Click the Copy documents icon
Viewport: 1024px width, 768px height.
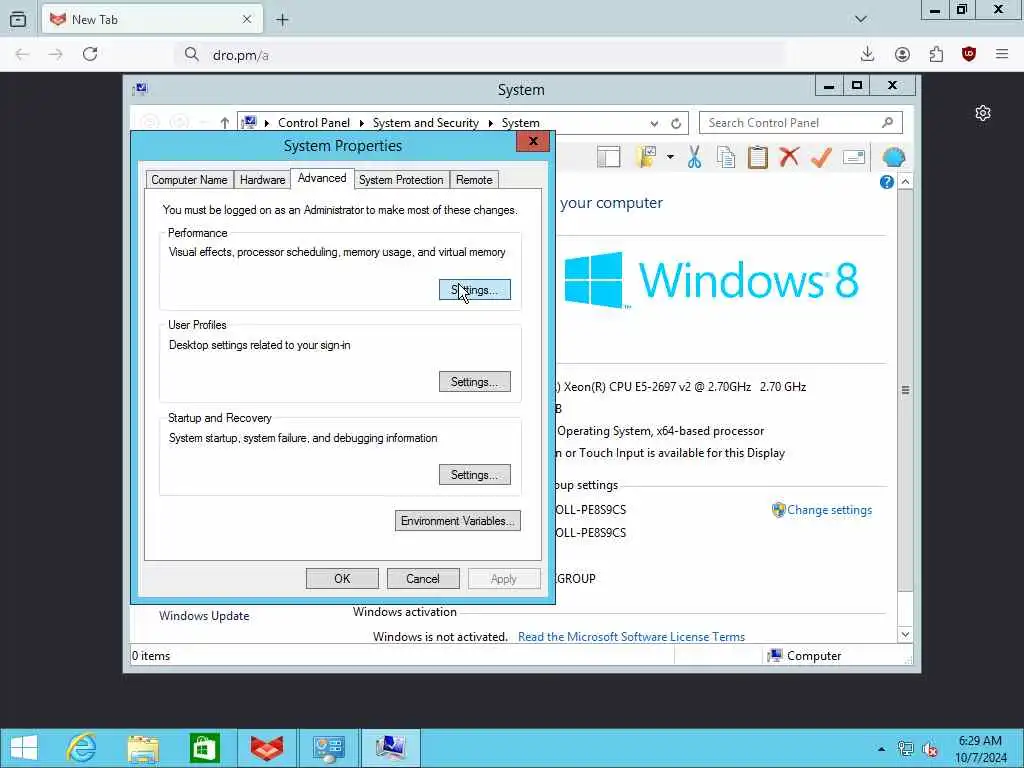click(x=726, y=157)
